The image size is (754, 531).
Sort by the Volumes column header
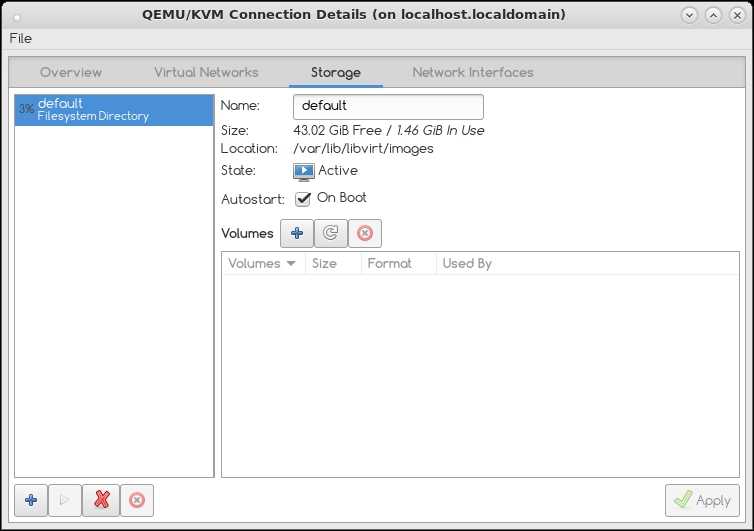(263, 264)
